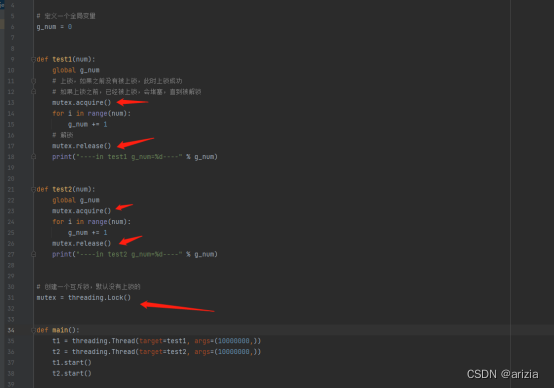Toggle the comment block fold marker at line 11
The height and width of the screenshot is (389, 554).
[34, 81]
